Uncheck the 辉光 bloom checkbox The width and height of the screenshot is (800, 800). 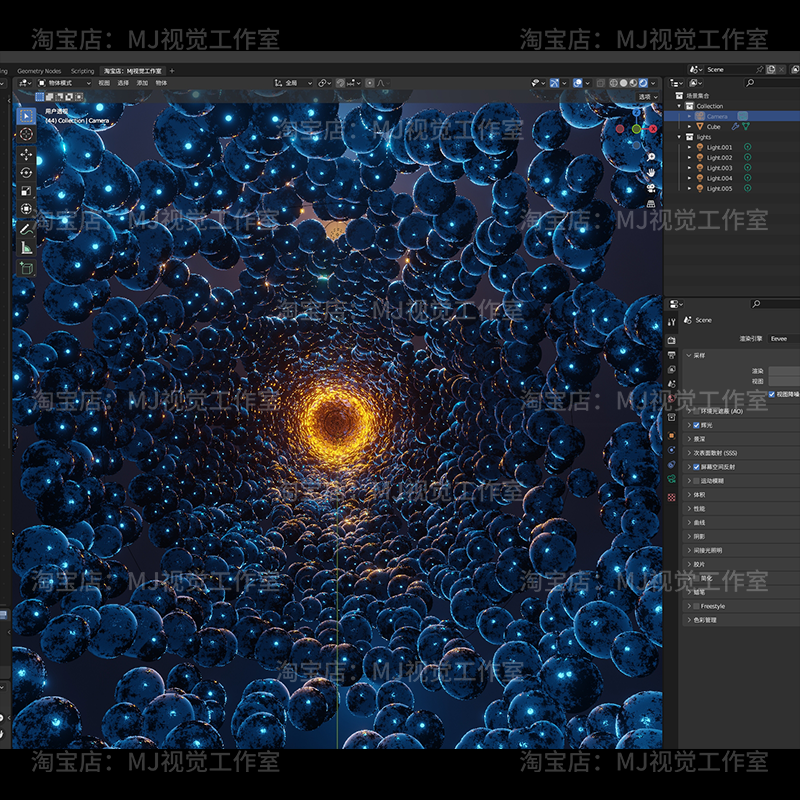click(x=697, y=425)
